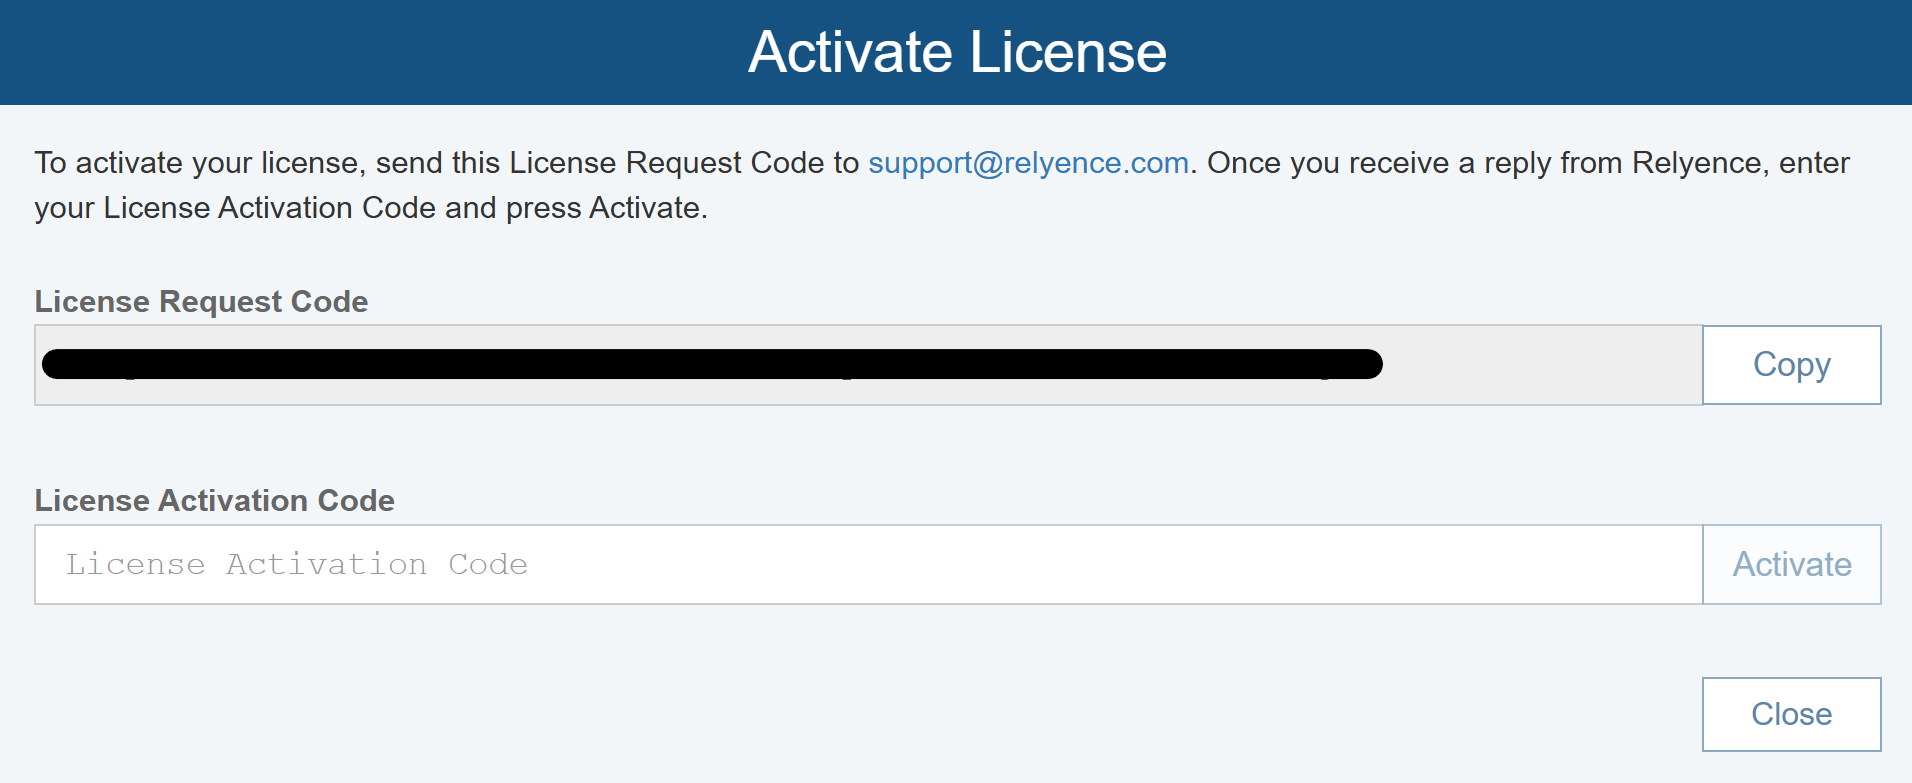This screenshot has width=1912, height=783.
Task: Submit the code using Activate
Action: click(x=1791, y=565)
